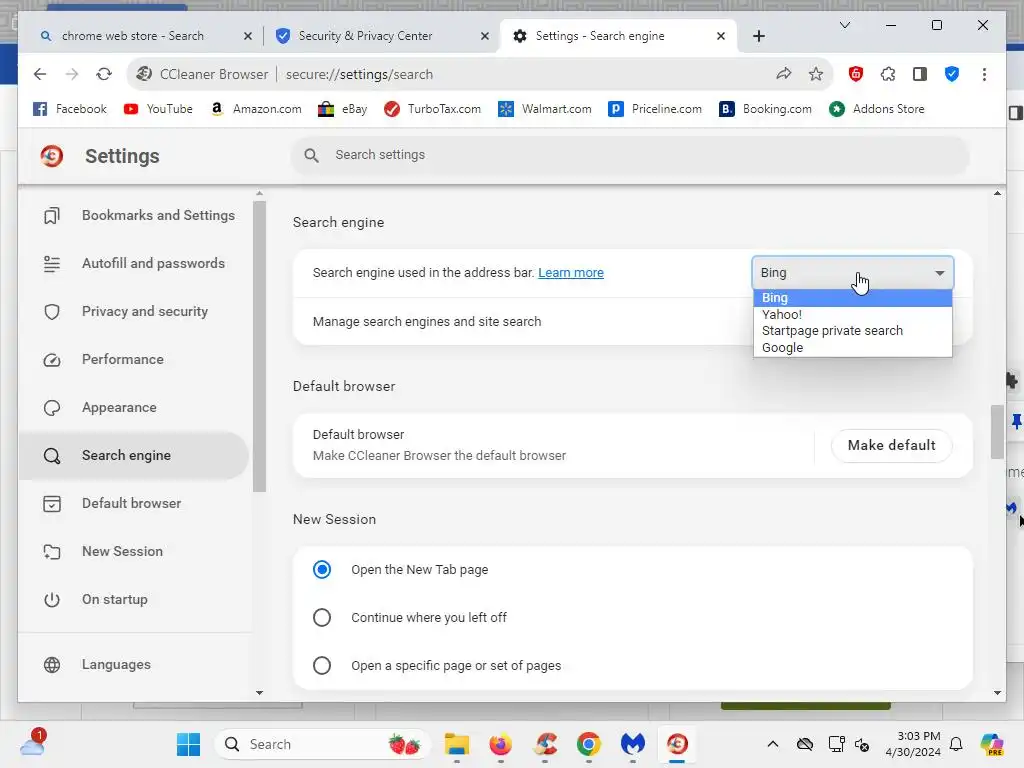Open Malwarebytes from the taskbar
Screen dimensions: 1024x768
(632, 744)
